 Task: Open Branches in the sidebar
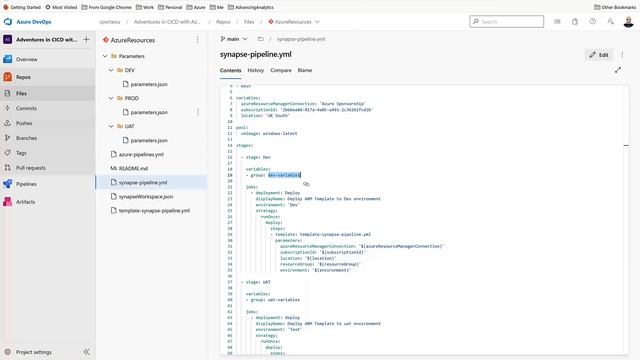(x=26, y=138)
